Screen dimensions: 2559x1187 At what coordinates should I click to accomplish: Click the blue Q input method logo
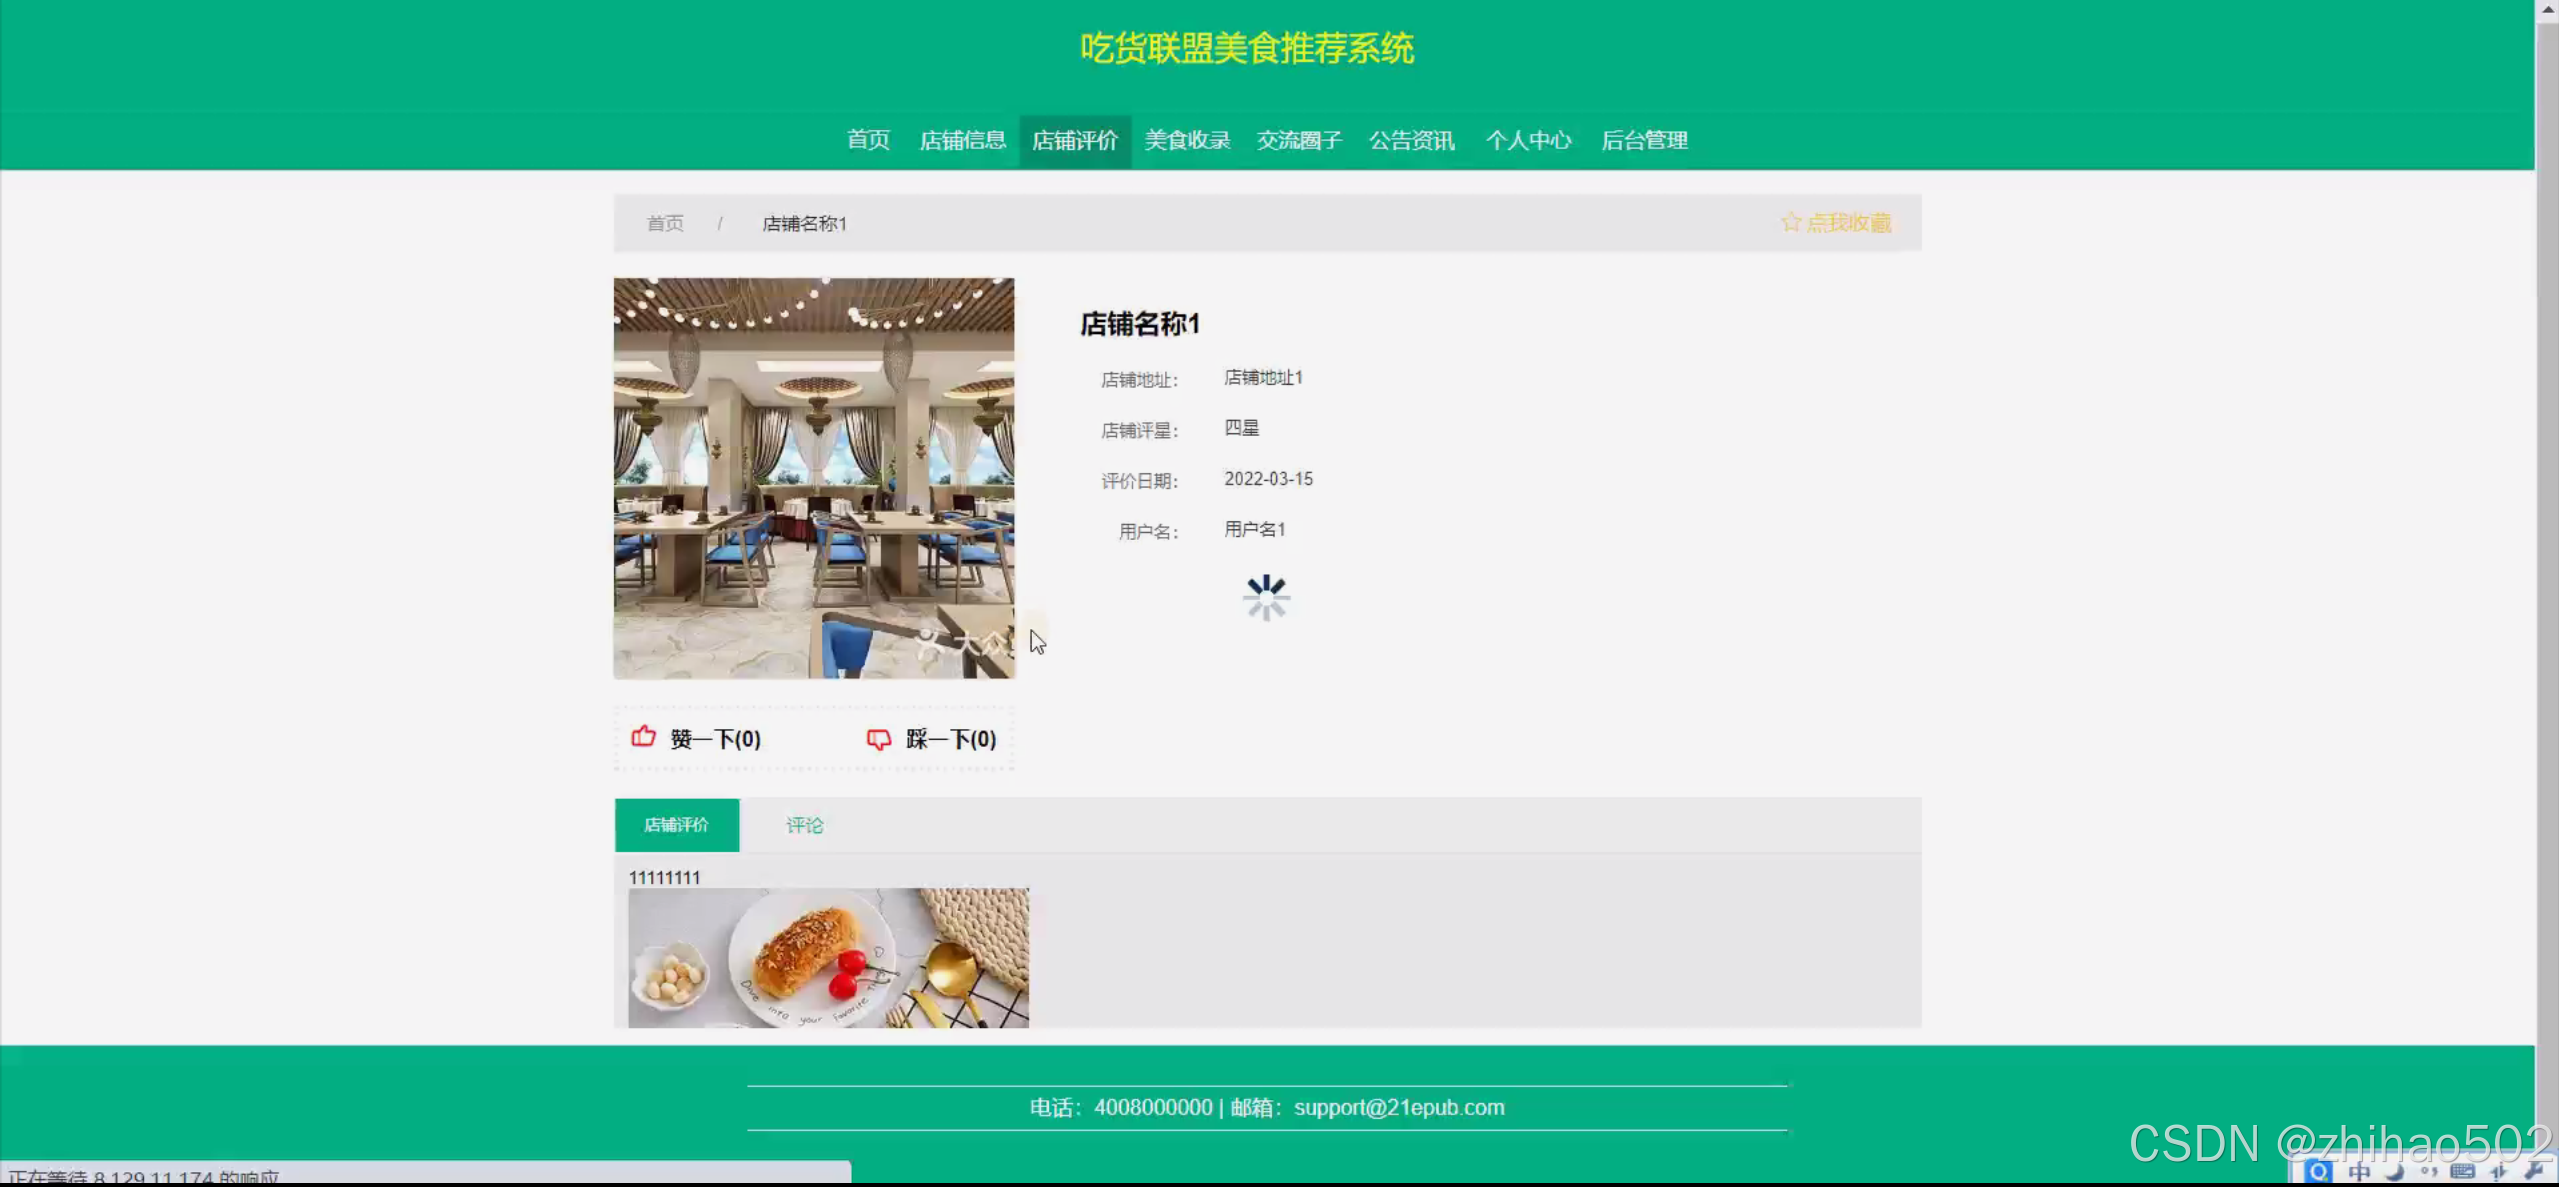tap(2318, 1171)
